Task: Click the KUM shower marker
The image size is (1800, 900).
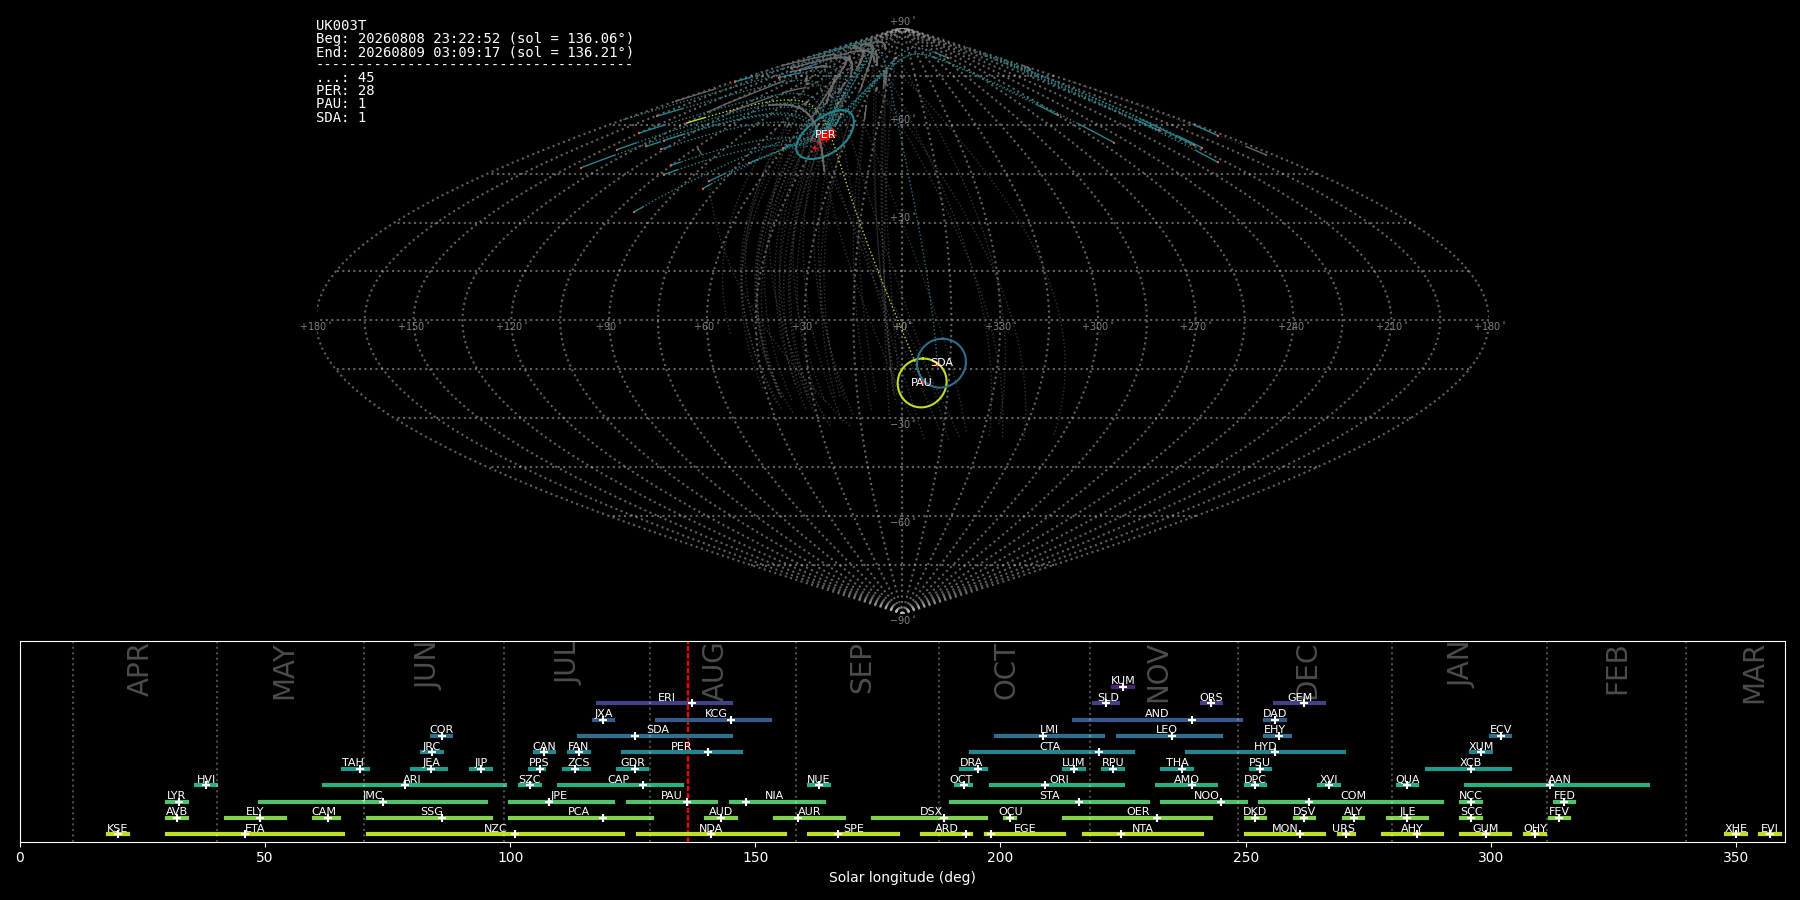Action: coord(1123,687)
